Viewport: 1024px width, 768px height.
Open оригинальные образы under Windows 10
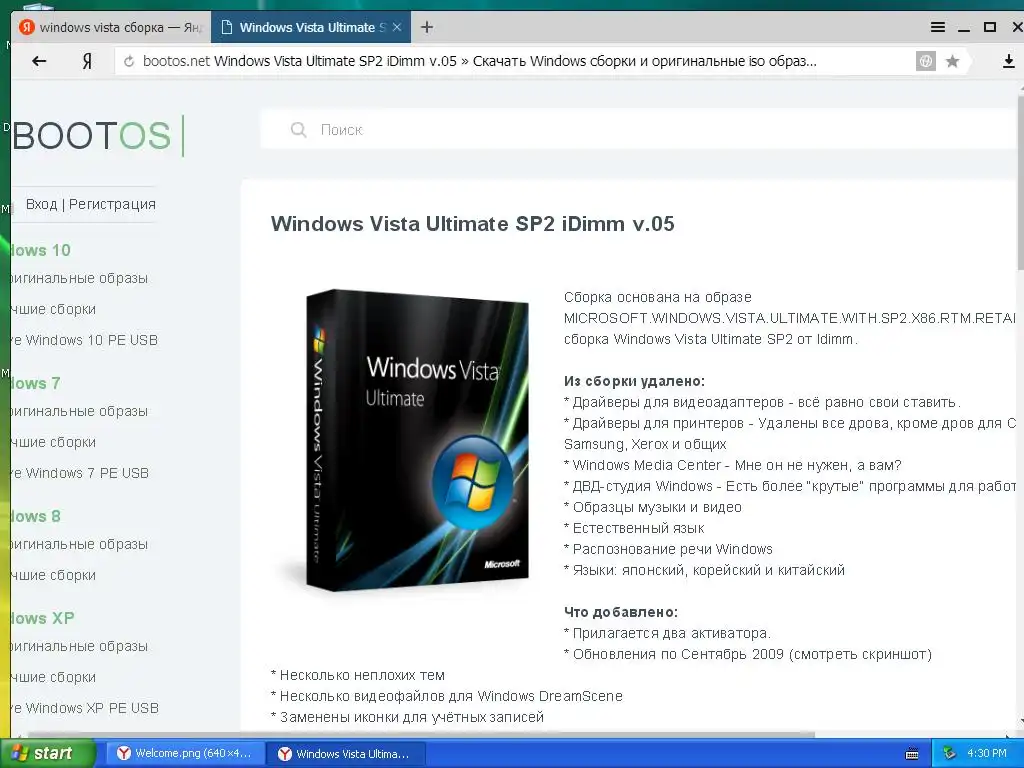pos(79,278)
